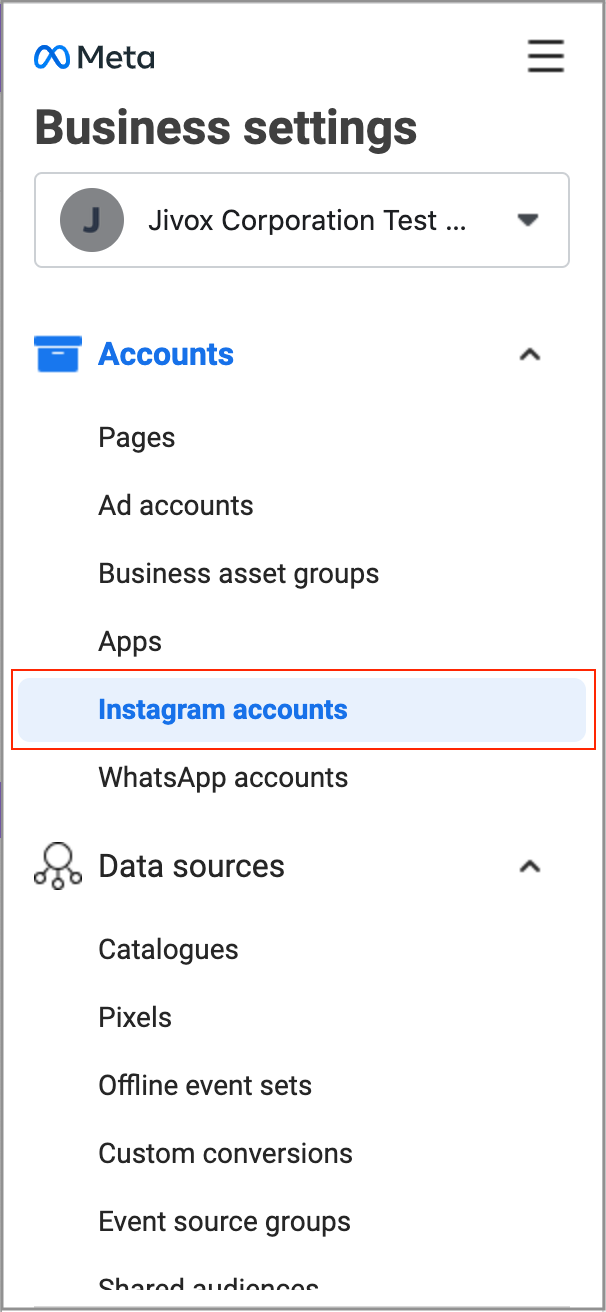The height and width of the screenshot is (1312, 606).
Task: Collapse the Accounts section chevron
Action: click(x=530, y=354)
